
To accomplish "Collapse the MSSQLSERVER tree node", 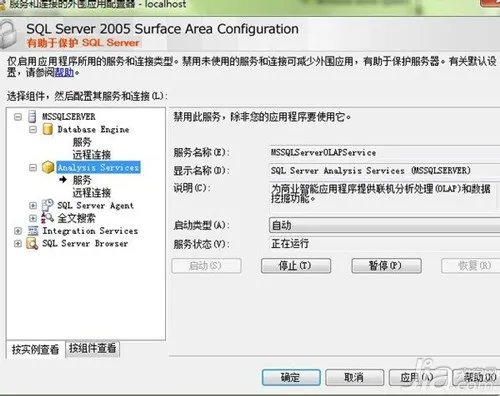I will click(18, 117).
